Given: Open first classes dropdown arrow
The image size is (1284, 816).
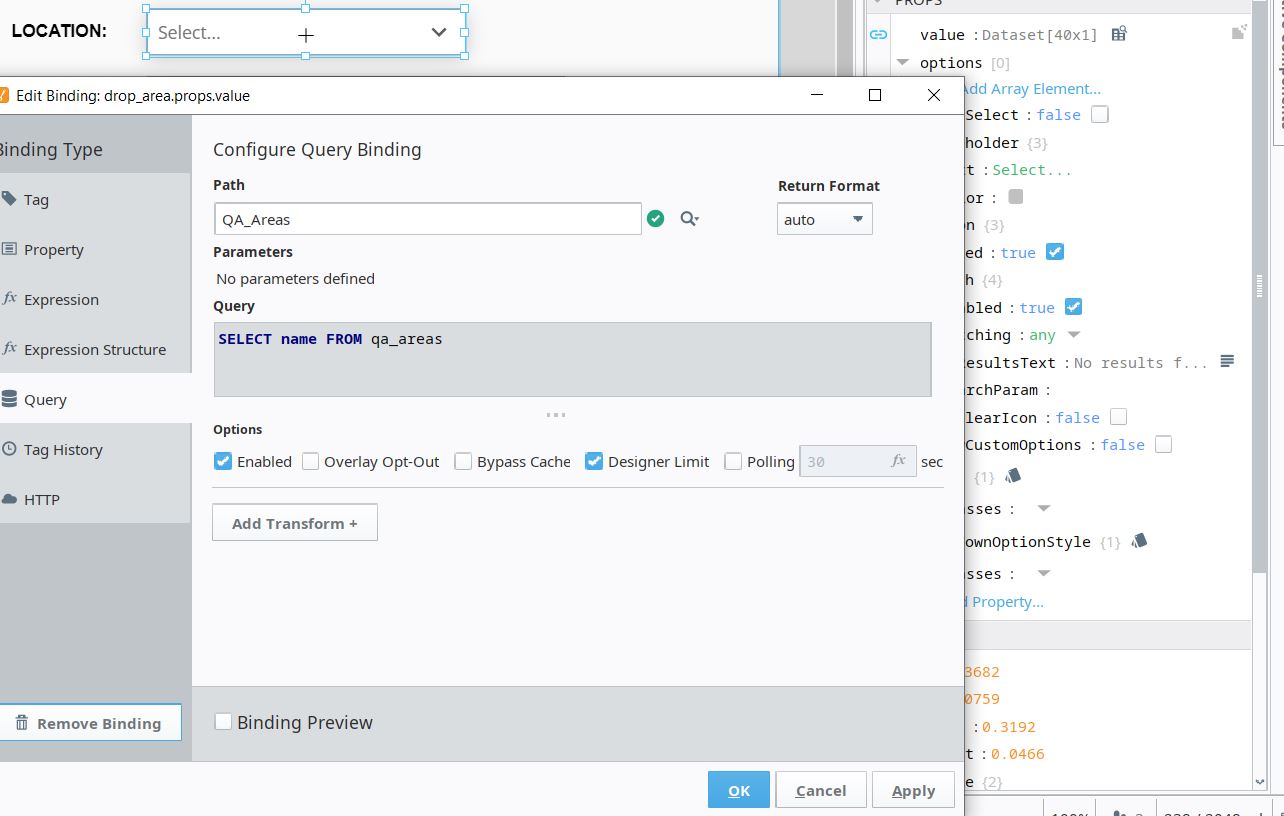Looking at the screenshot, I should click(x=1044, y=509).
